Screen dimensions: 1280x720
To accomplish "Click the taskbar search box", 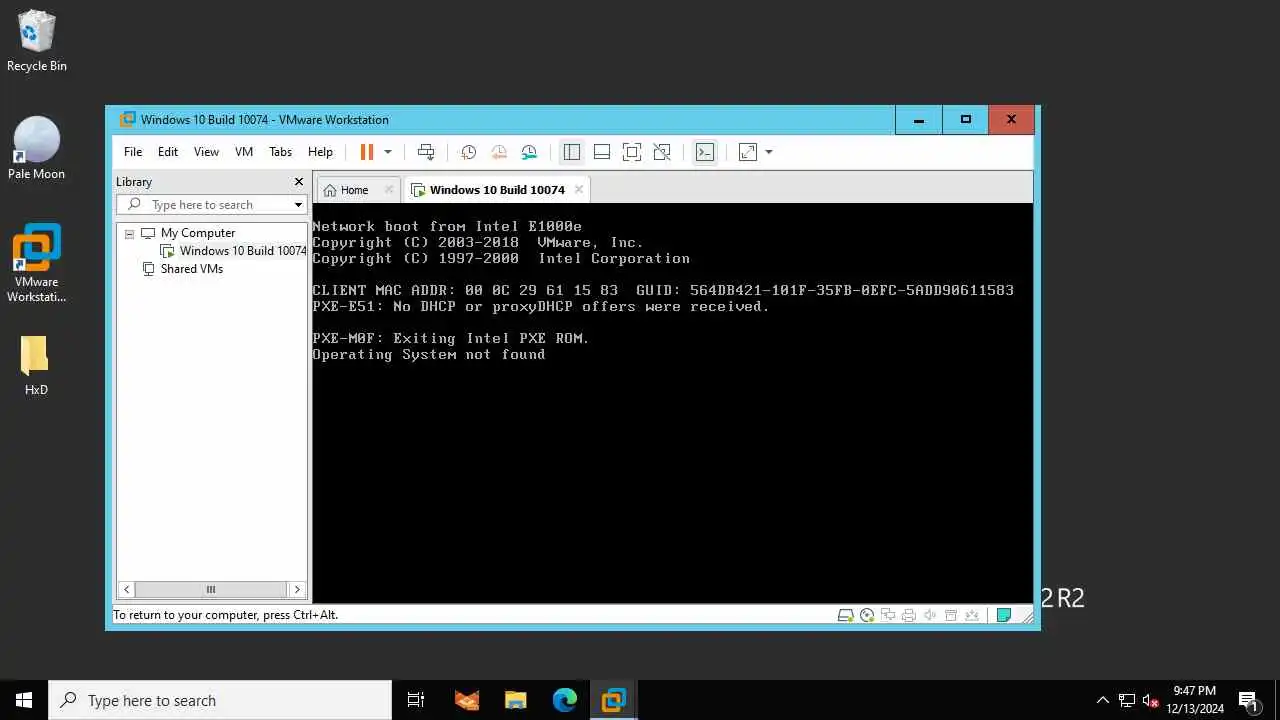I will [x=220, y=700].
